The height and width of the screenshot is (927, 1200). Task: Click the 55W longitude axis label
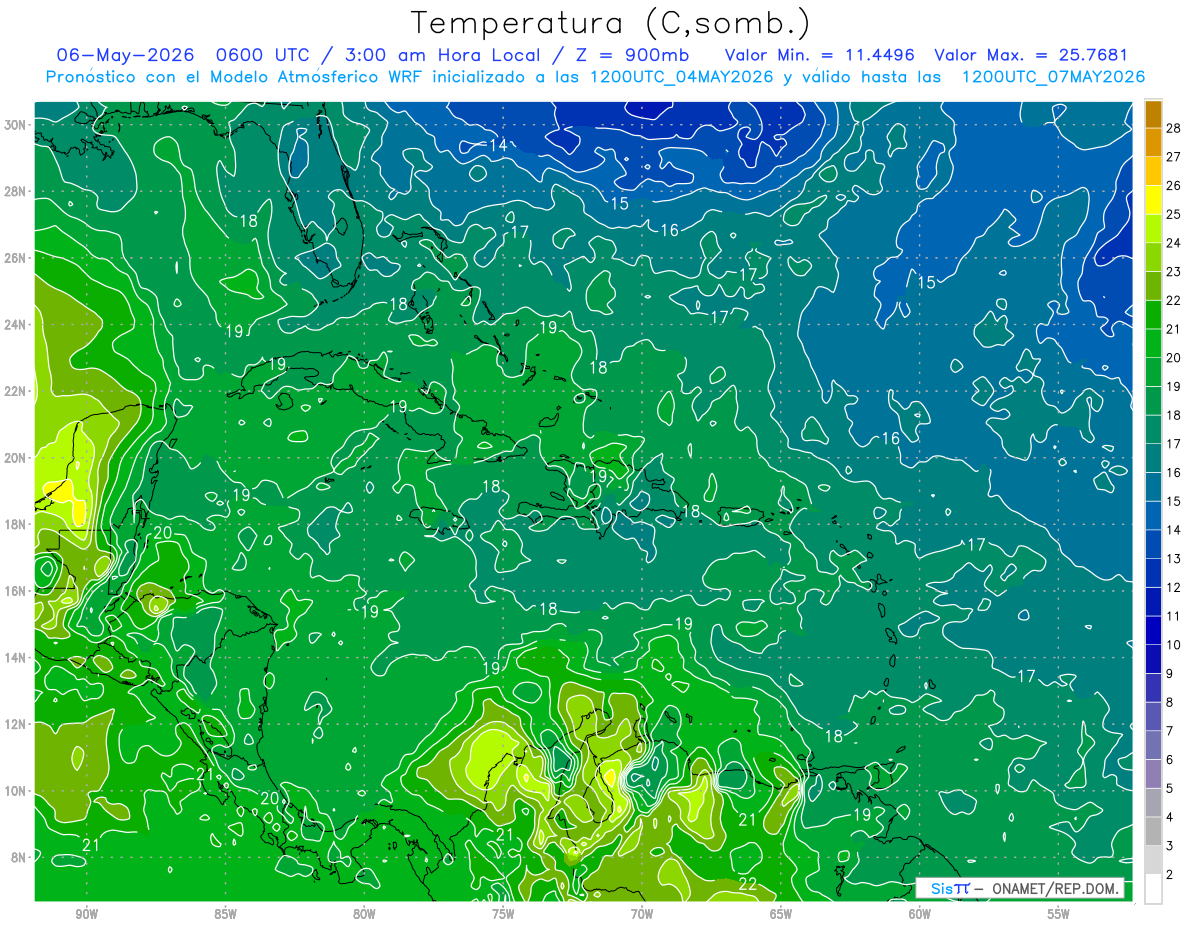click(1059, 914)
